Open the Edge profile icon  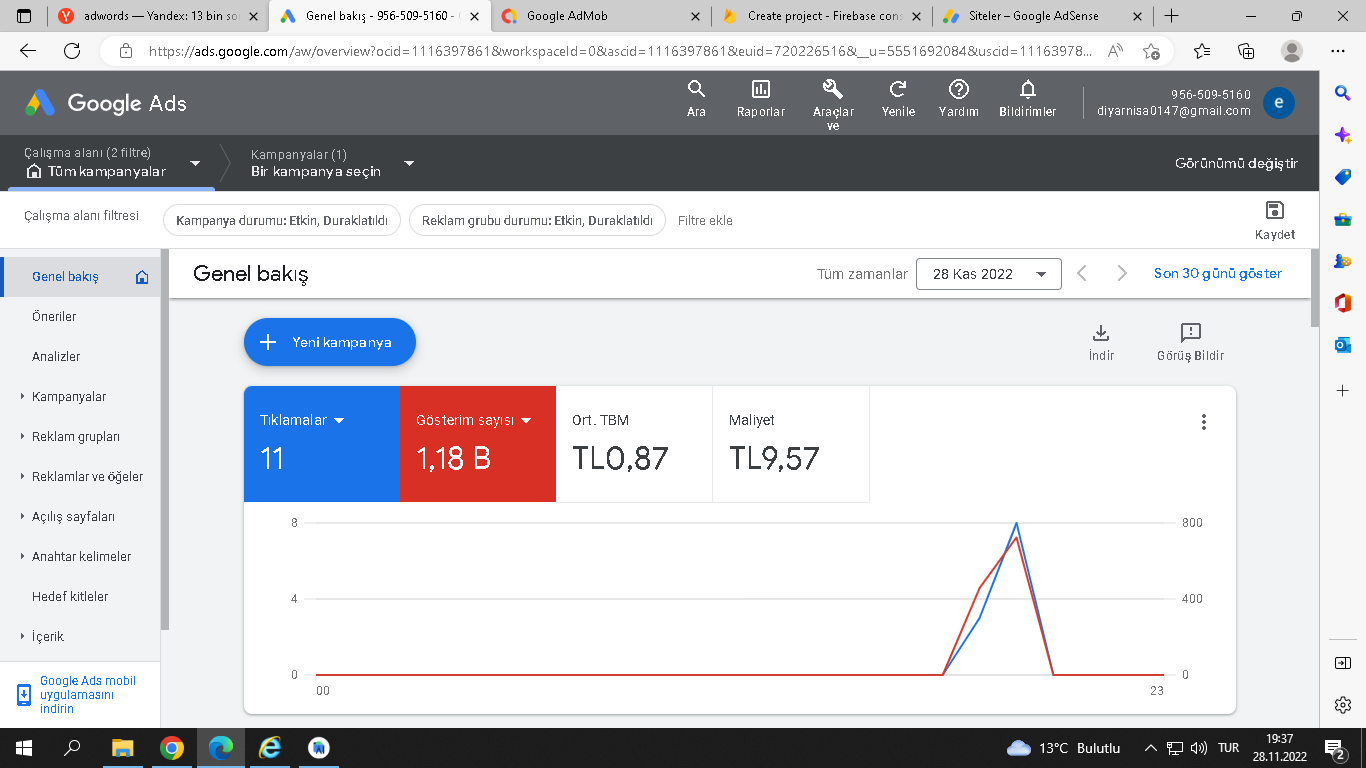pyautogui.click(x=1292, y=51)
